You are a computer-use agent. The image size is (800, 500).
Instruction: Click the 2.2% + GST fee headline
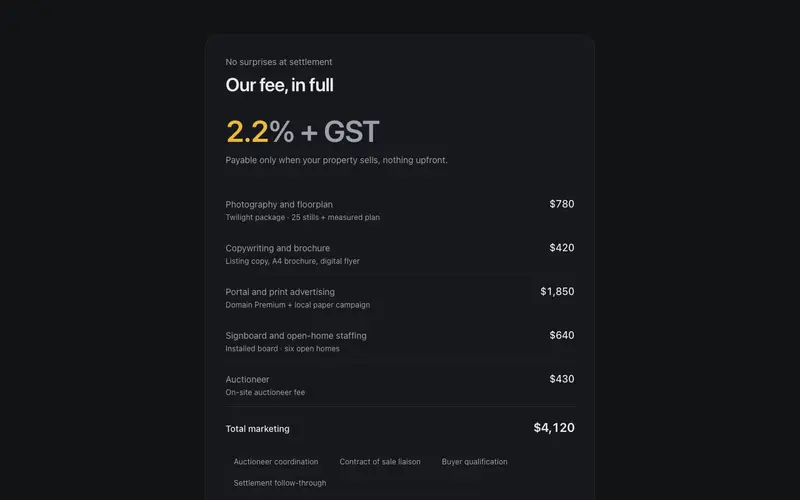click(303, 132)
